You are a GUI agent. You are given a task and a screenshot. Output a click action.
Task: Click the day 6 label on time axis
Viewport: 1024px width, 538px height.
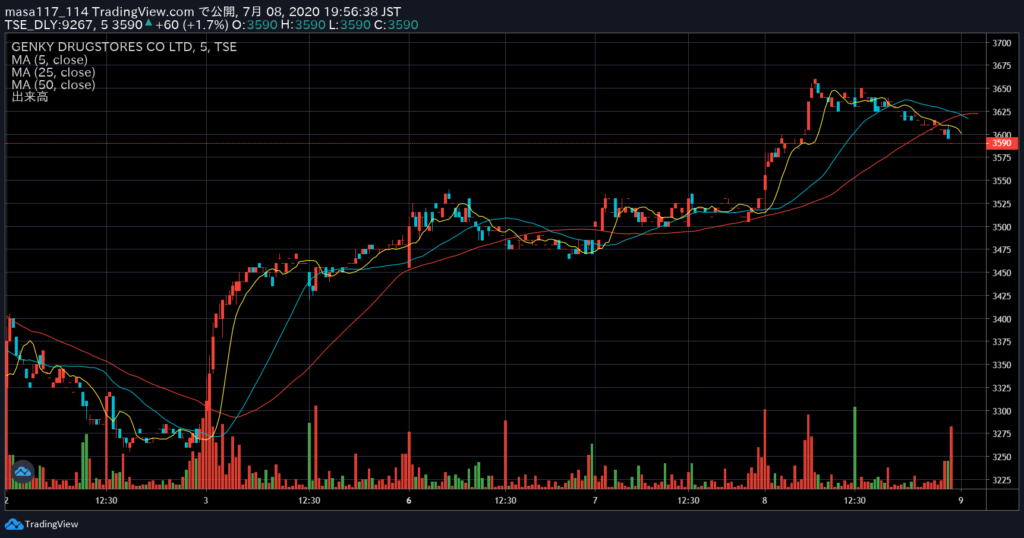coord(409,501)
